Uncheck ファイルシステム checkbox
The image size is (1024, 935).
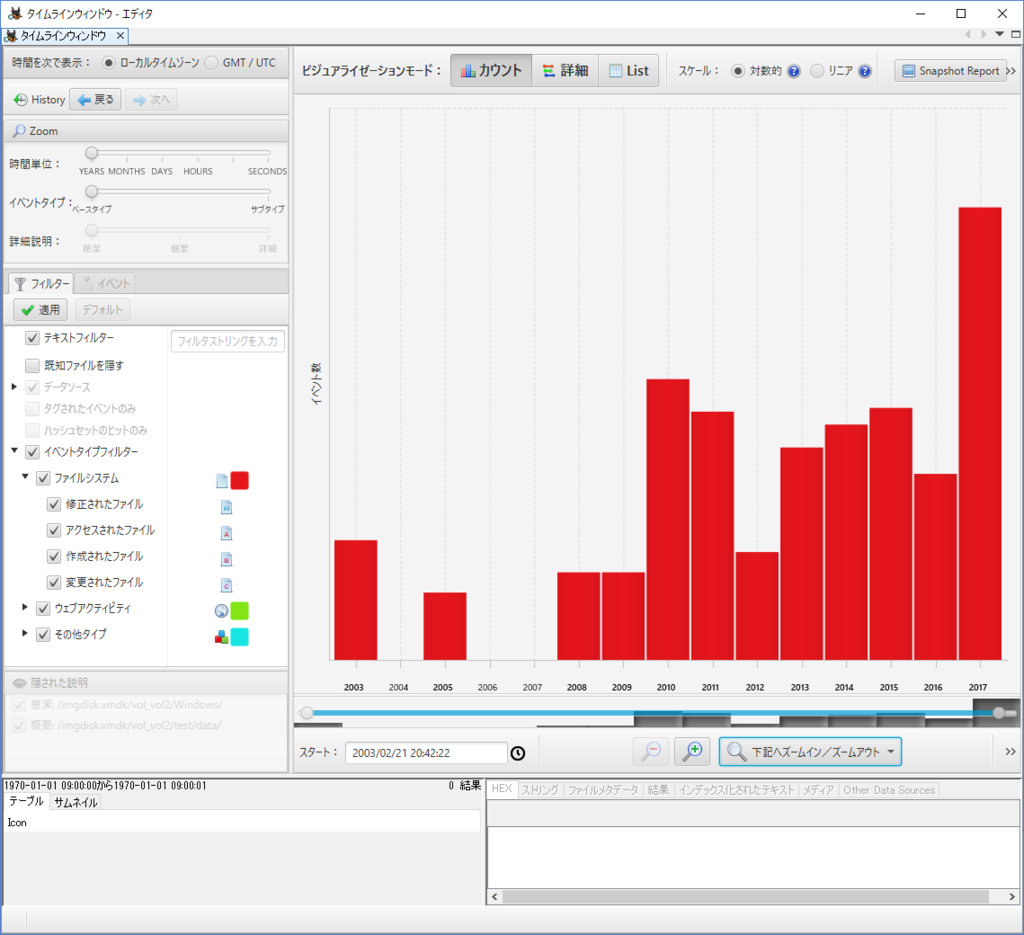[x=43, y=479]
